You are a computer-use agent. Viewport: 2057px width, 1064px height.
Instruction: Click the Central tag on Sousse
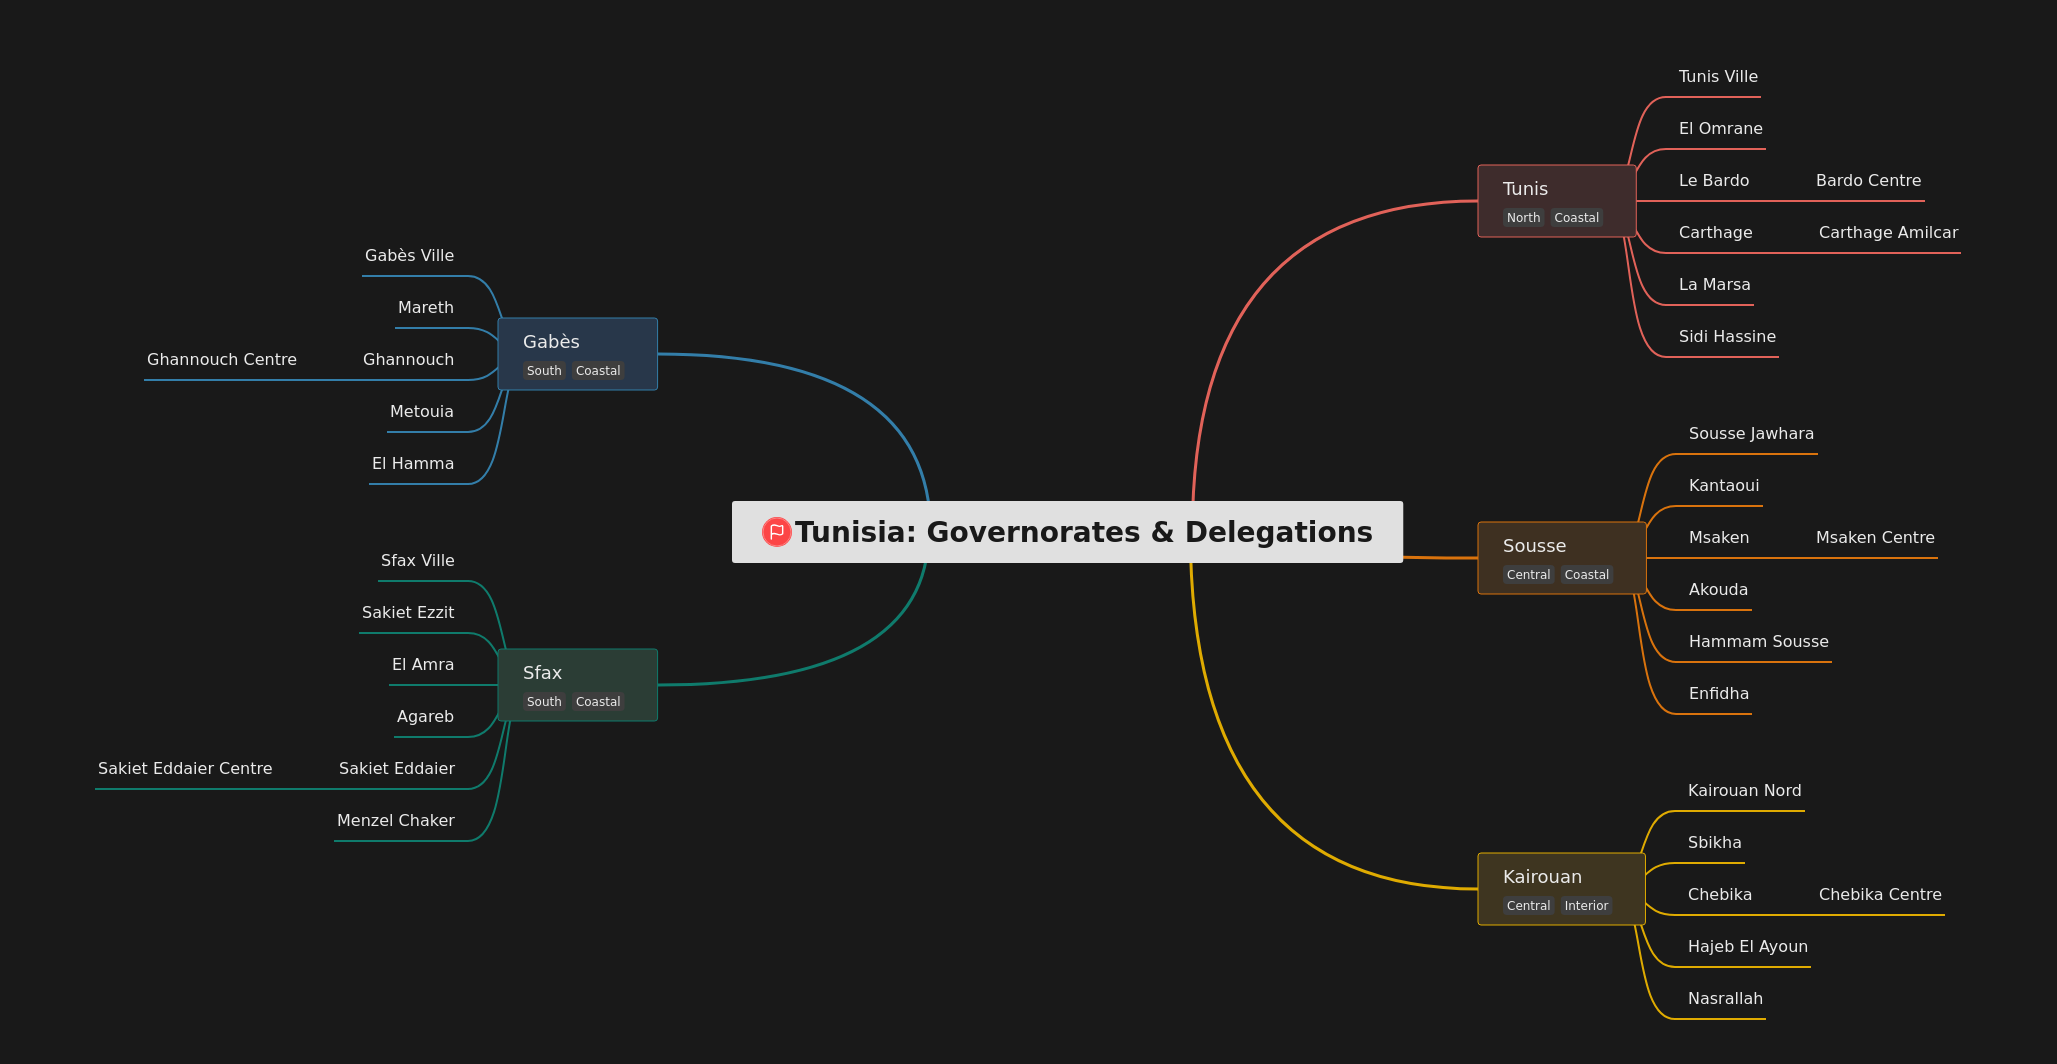[x=1528, y=575]
